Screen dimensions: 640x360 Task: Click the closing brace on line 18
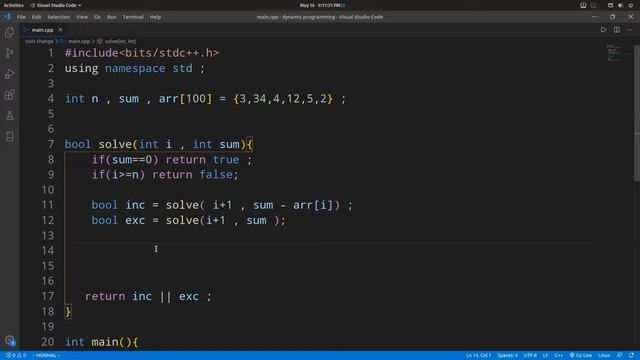(x=68, y=312)
